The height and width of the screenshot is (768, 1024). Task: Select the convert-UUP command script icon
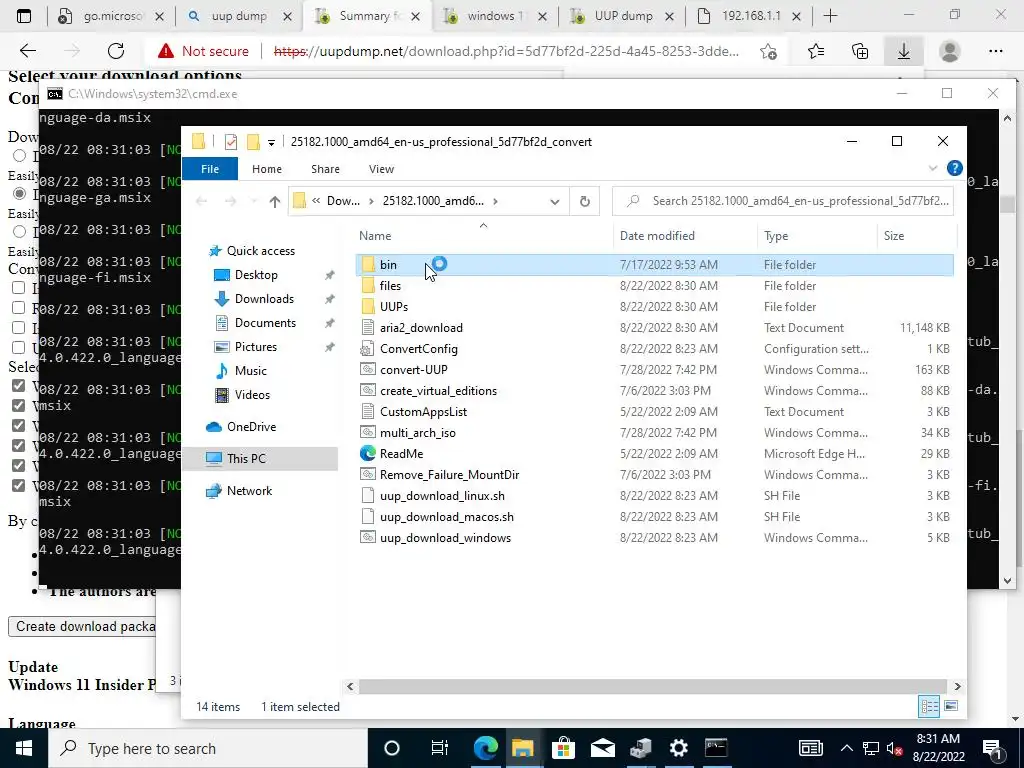pos(368,369)
